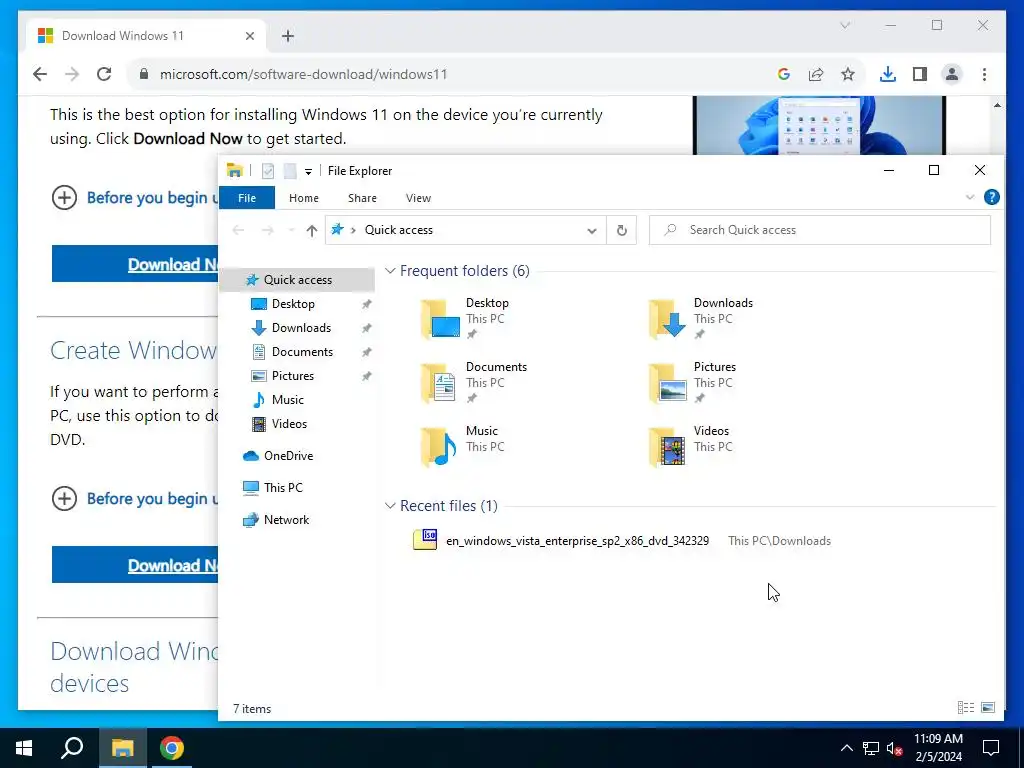Image resolution: width=1024 pixels, height=768 pixels.
Task: Select the Desktop frequent folder icon
Action: tap(440, 319)
